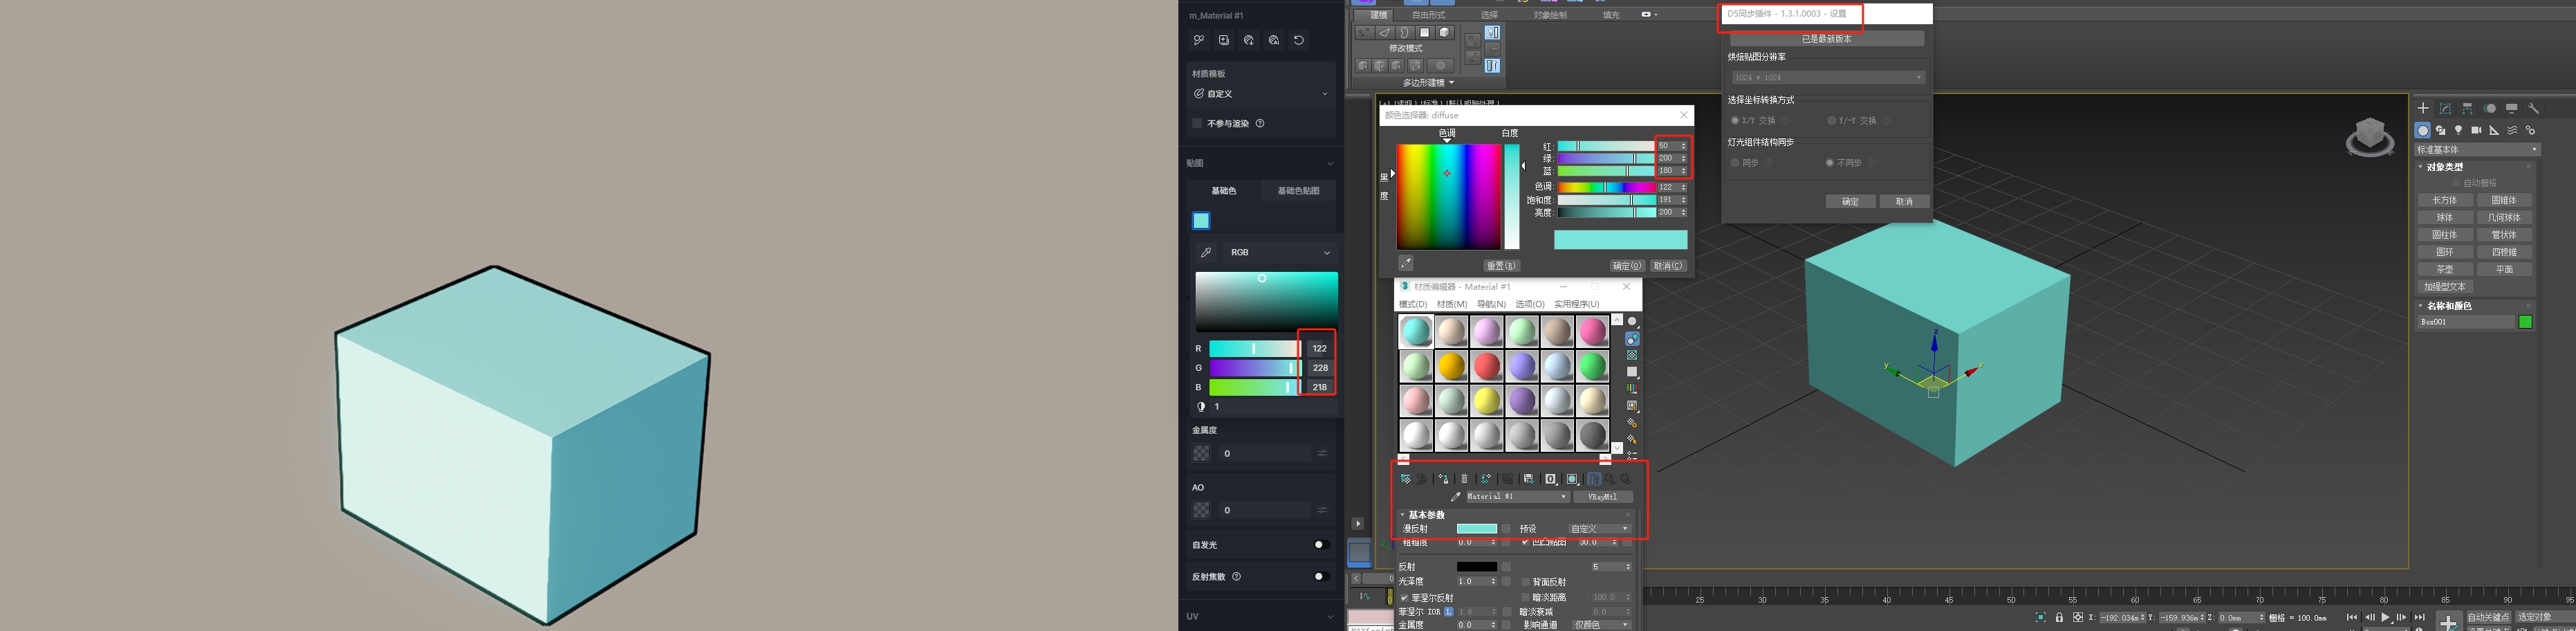Select the X/Y 交换 radio button
Image resolution: width=2576 pixels, height=631 pixels.
(x=1735, y=120)
